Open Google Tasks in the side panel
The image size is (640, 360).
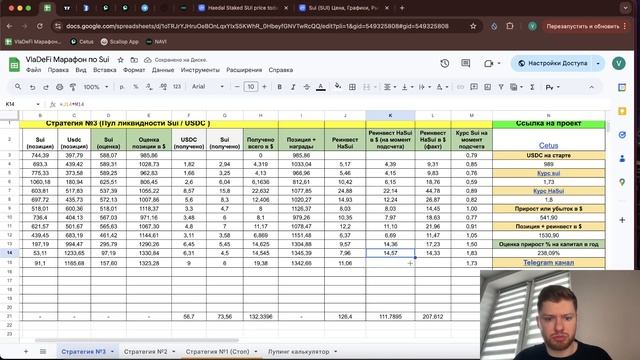coord(622,135)
